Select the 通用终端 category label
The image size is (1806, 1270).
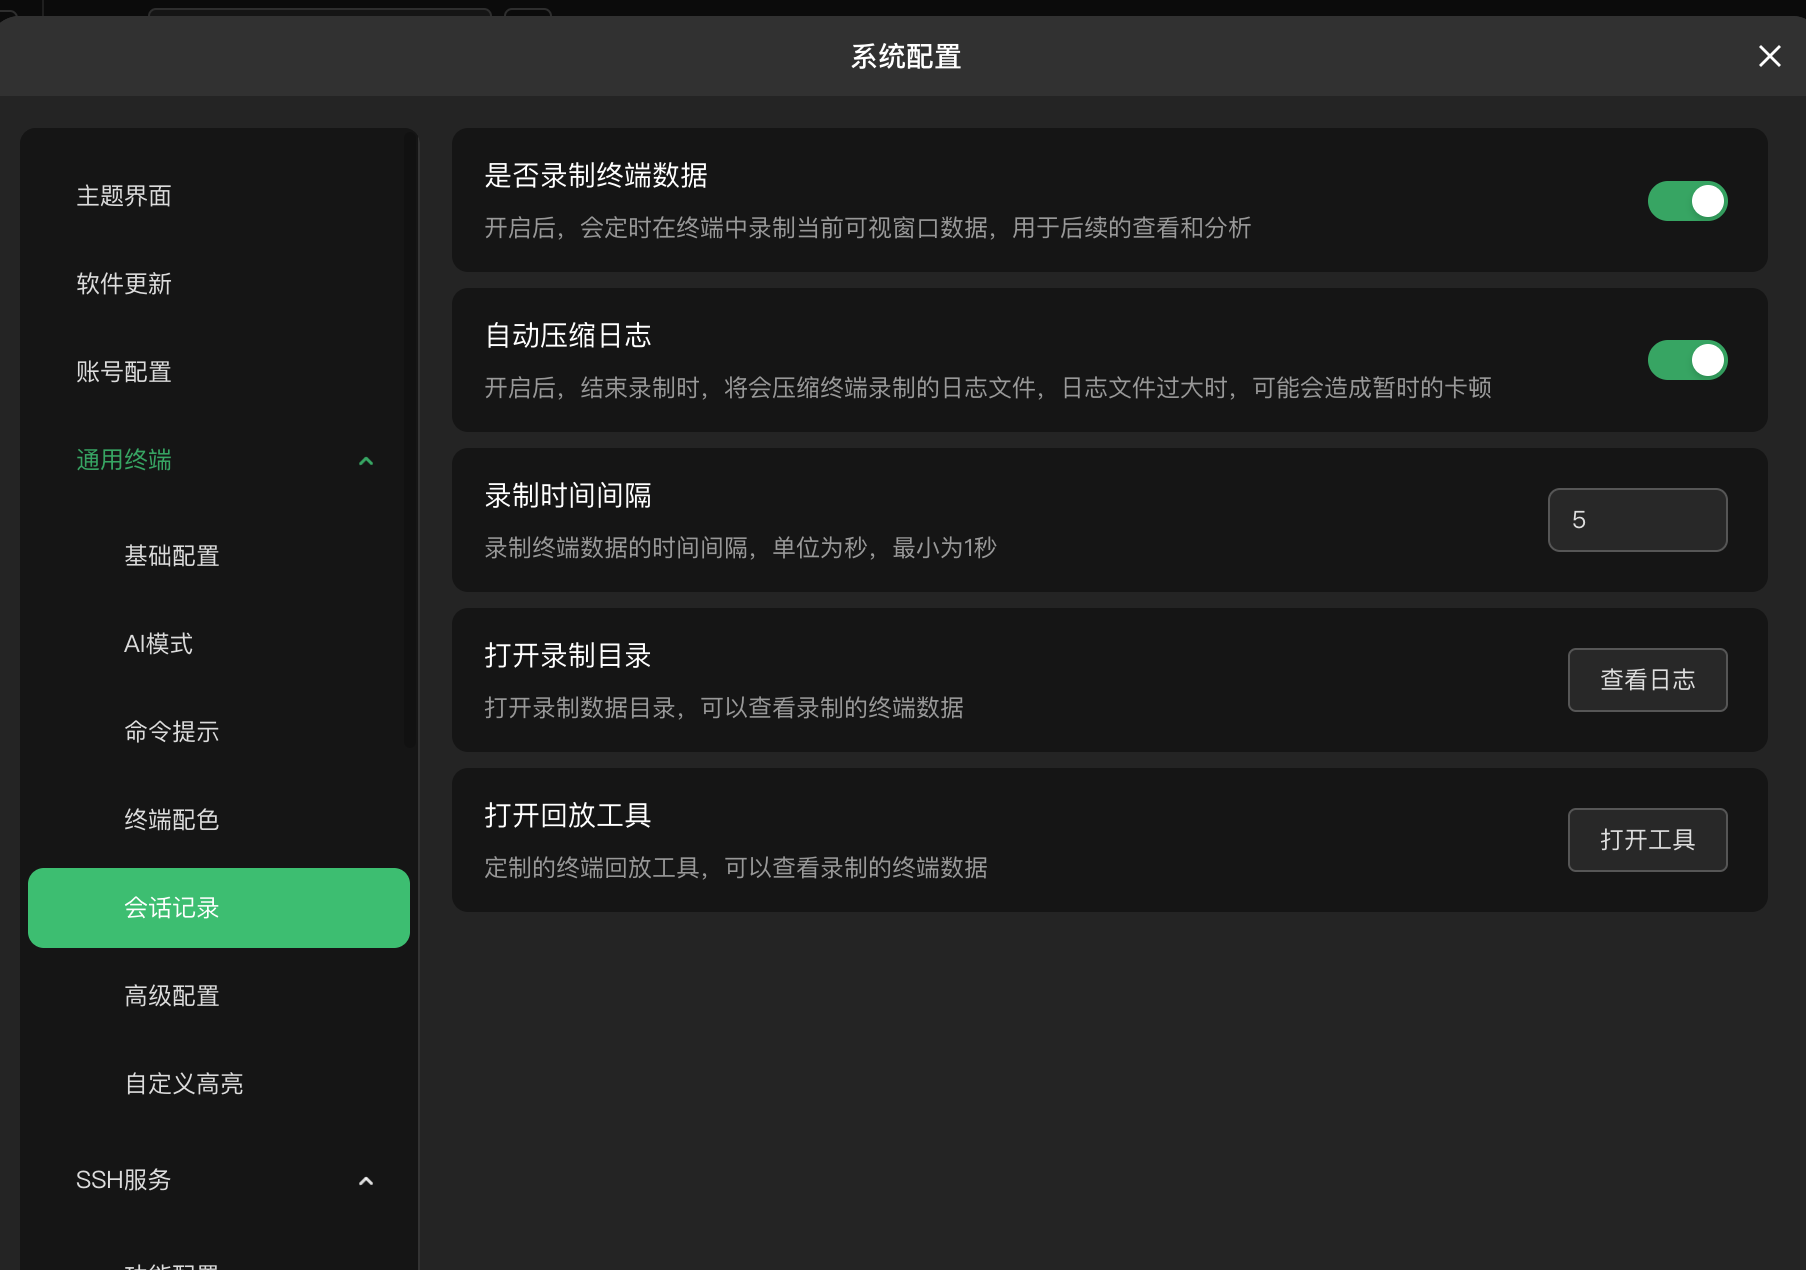tap(124, 460)
